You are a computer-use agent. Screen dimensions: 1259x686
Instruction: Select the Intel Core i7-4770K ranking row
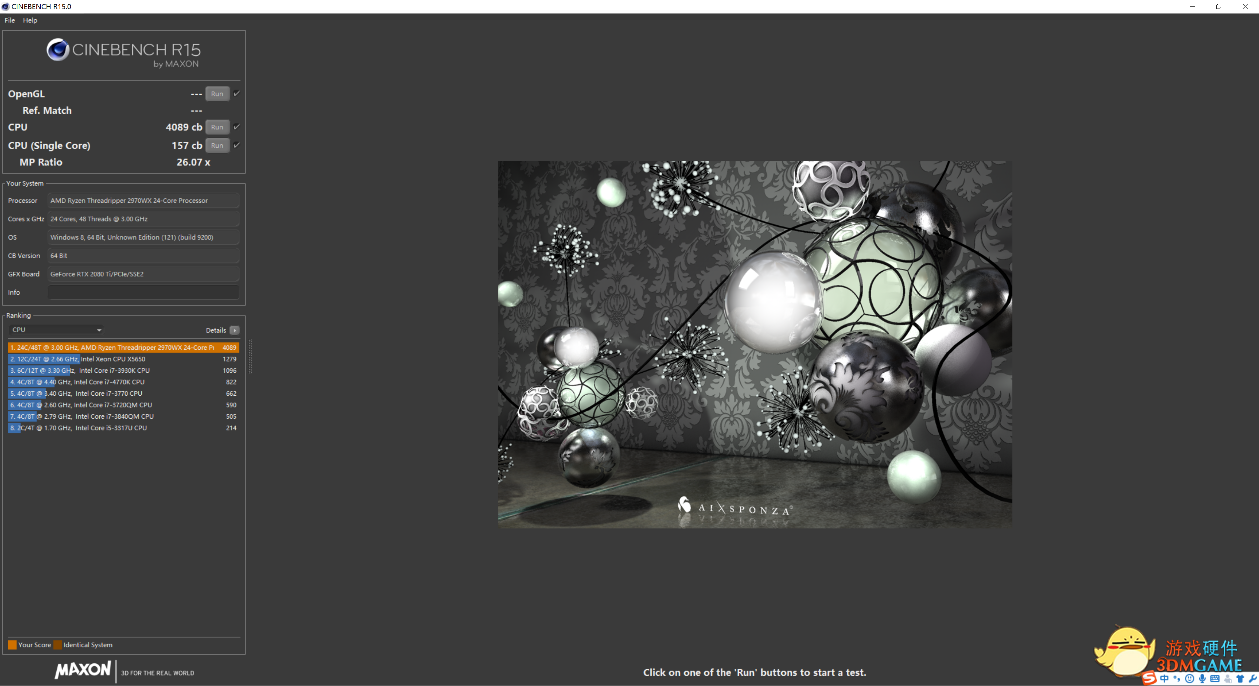123,382
